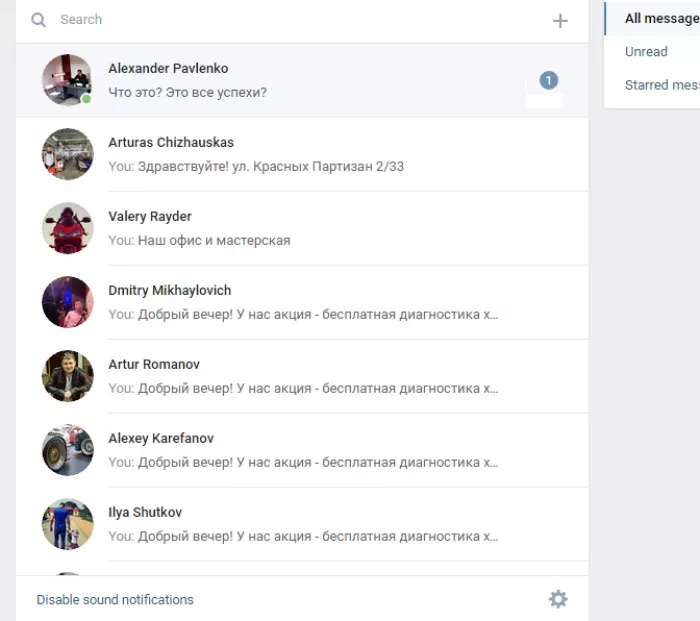
Task: Click Ilya Shutkov's avatar
Action: point(67,524)
